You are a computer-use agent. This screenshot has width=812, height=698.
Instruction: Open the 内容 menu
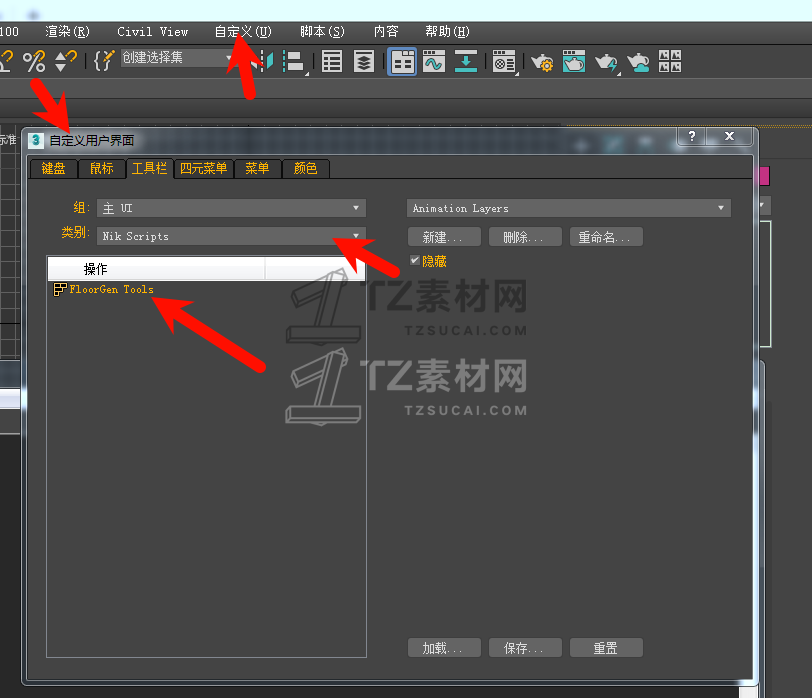point(386,32)
